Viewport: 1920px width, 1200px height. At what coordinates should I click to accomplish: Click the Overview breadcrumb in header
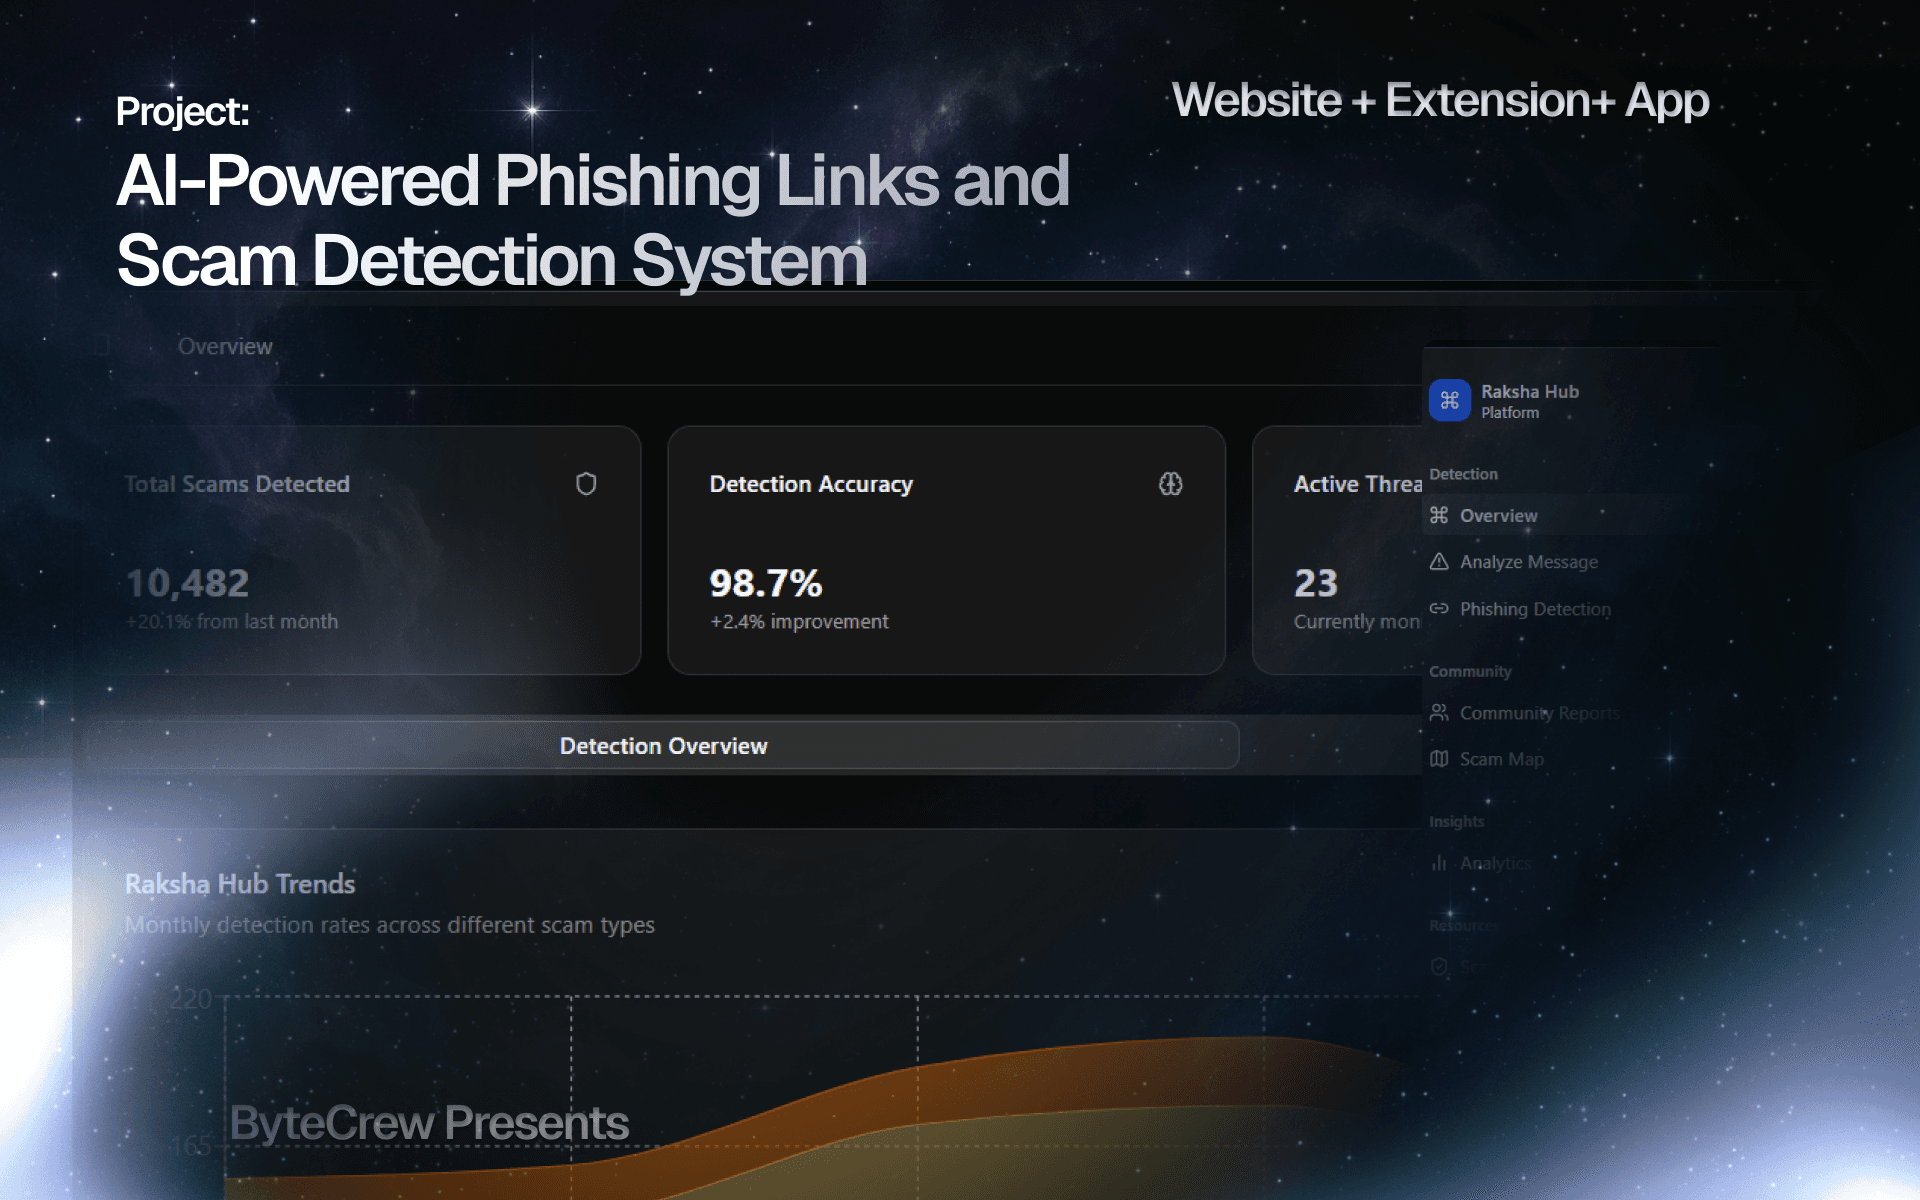point(225,347)
